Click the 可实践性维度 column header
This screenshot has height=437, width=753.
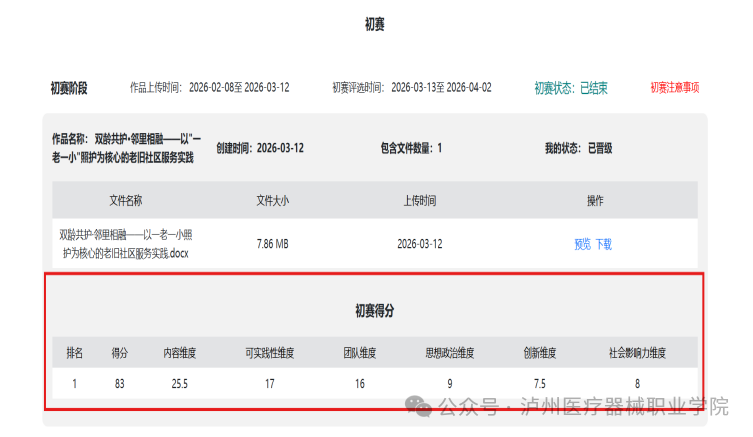(269, 353)
